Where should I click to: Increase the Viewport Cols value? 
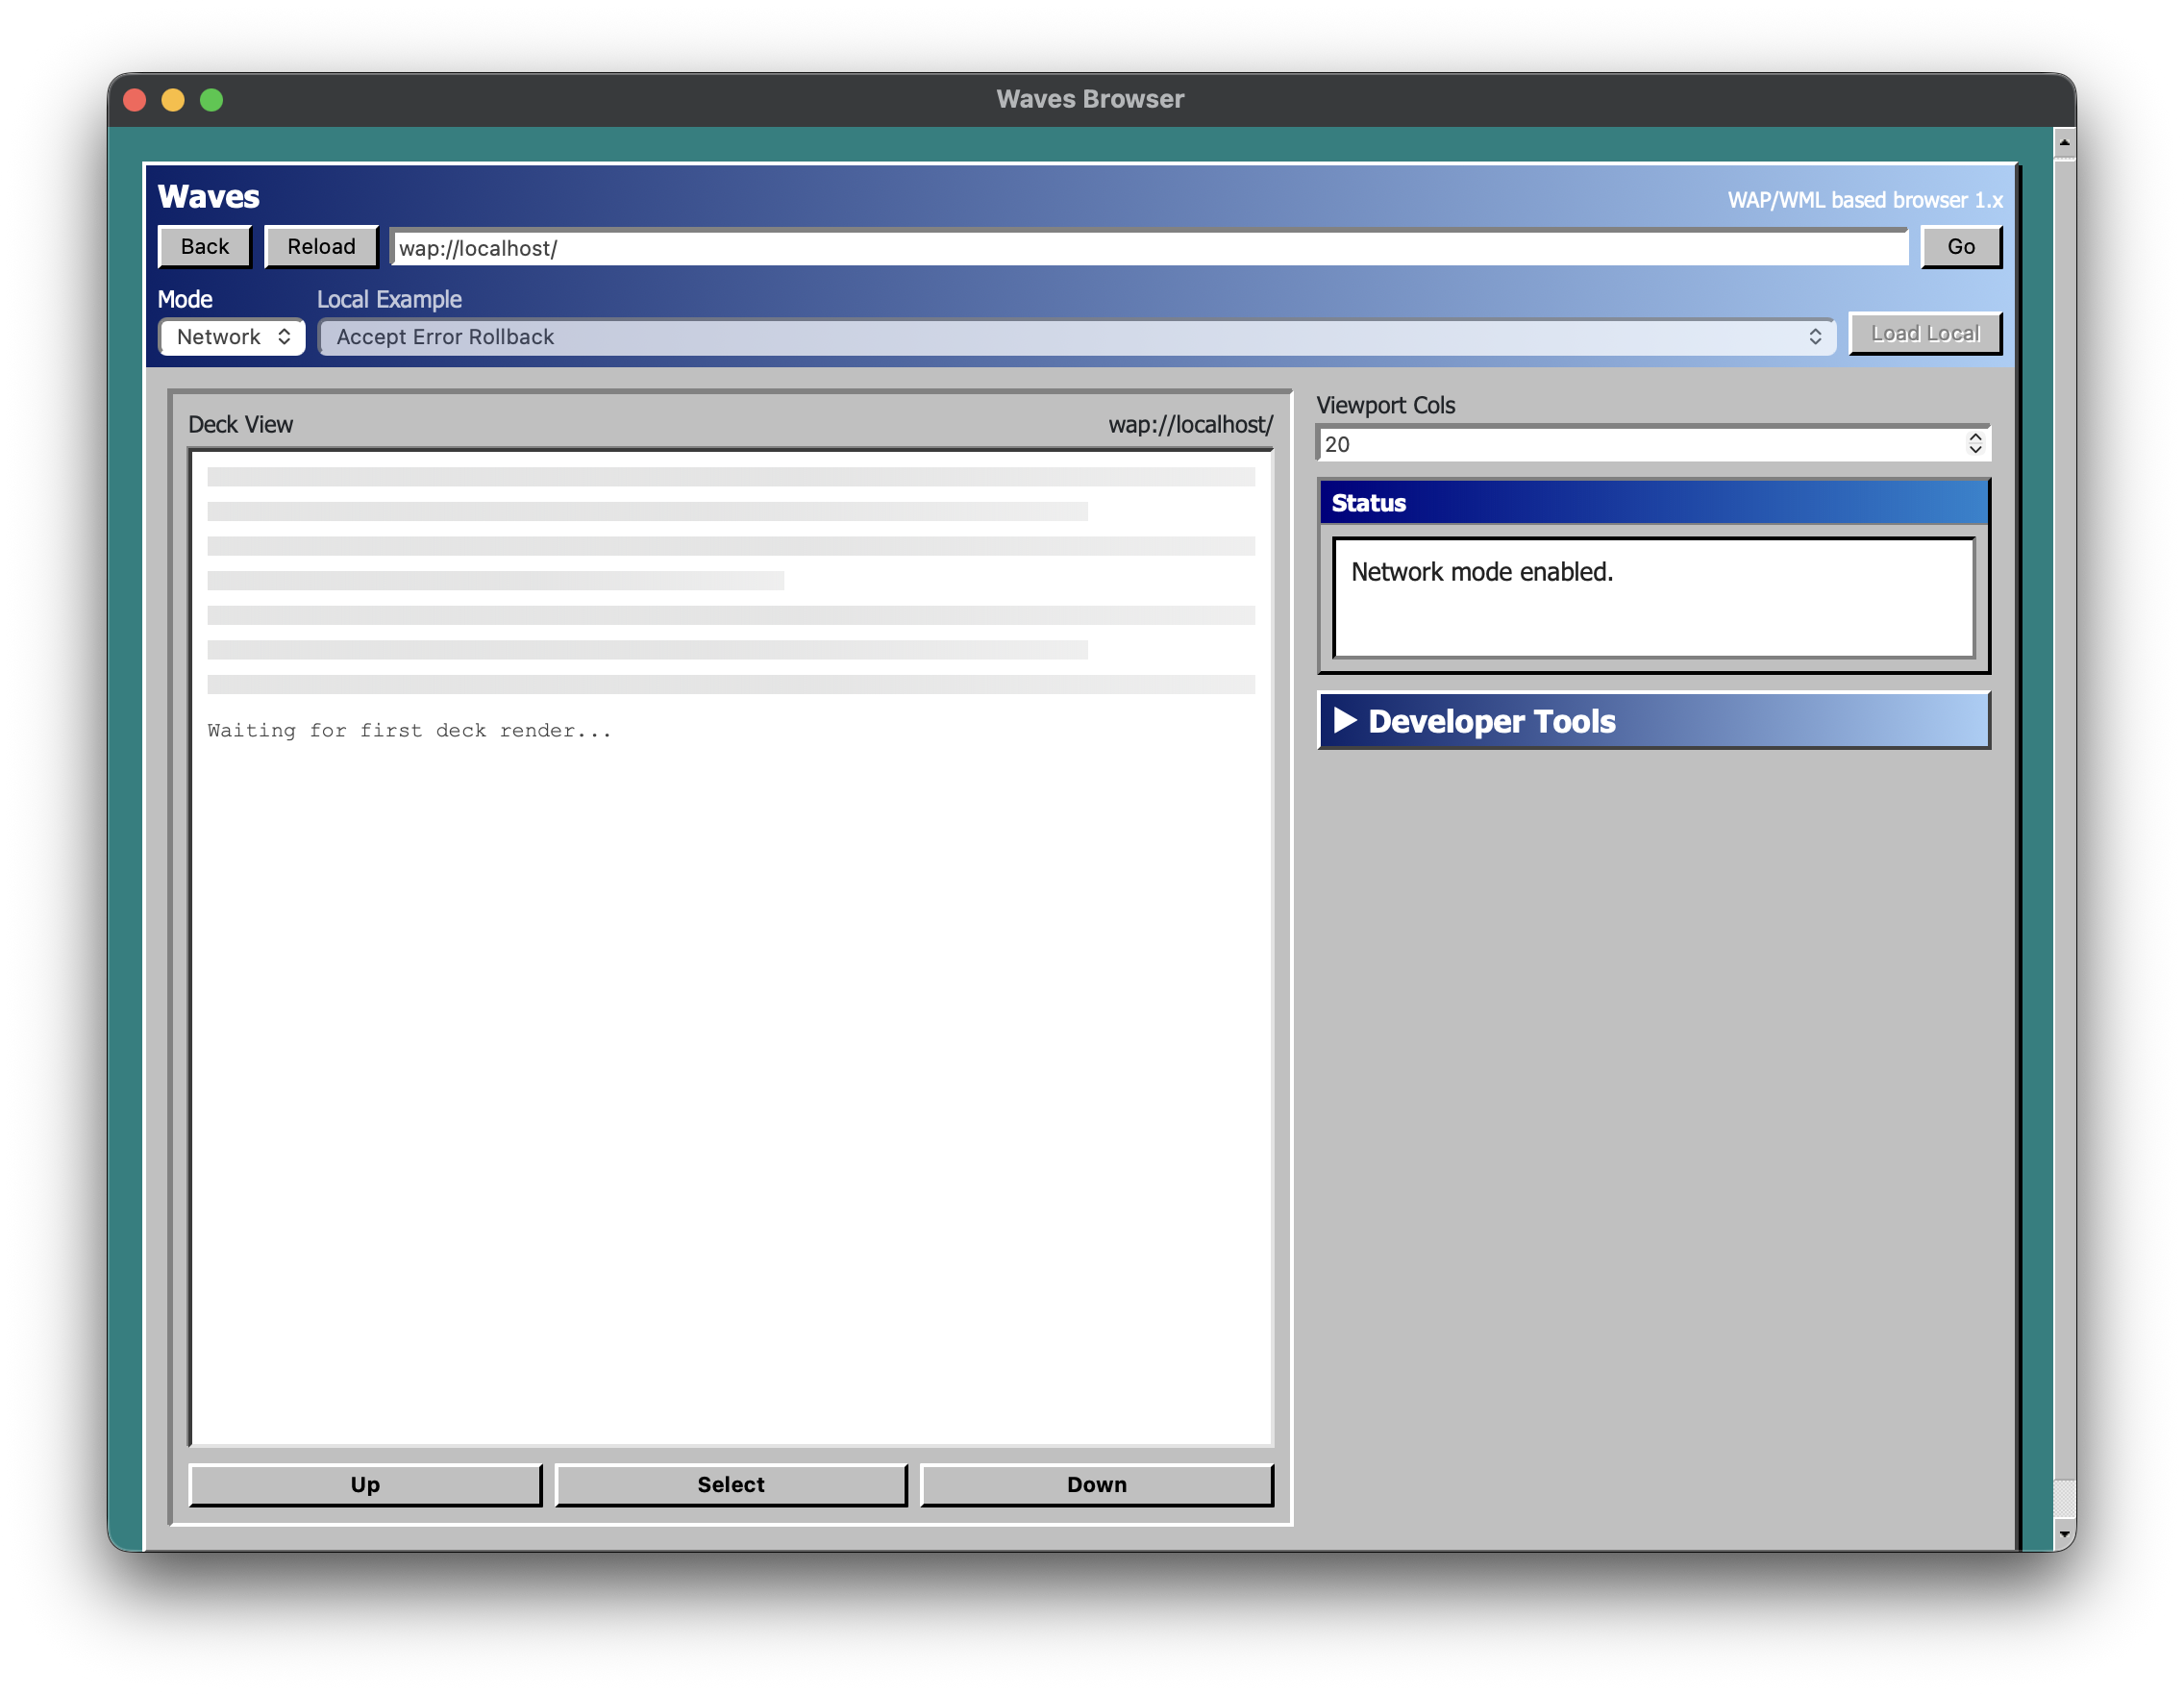point(1975,437)
